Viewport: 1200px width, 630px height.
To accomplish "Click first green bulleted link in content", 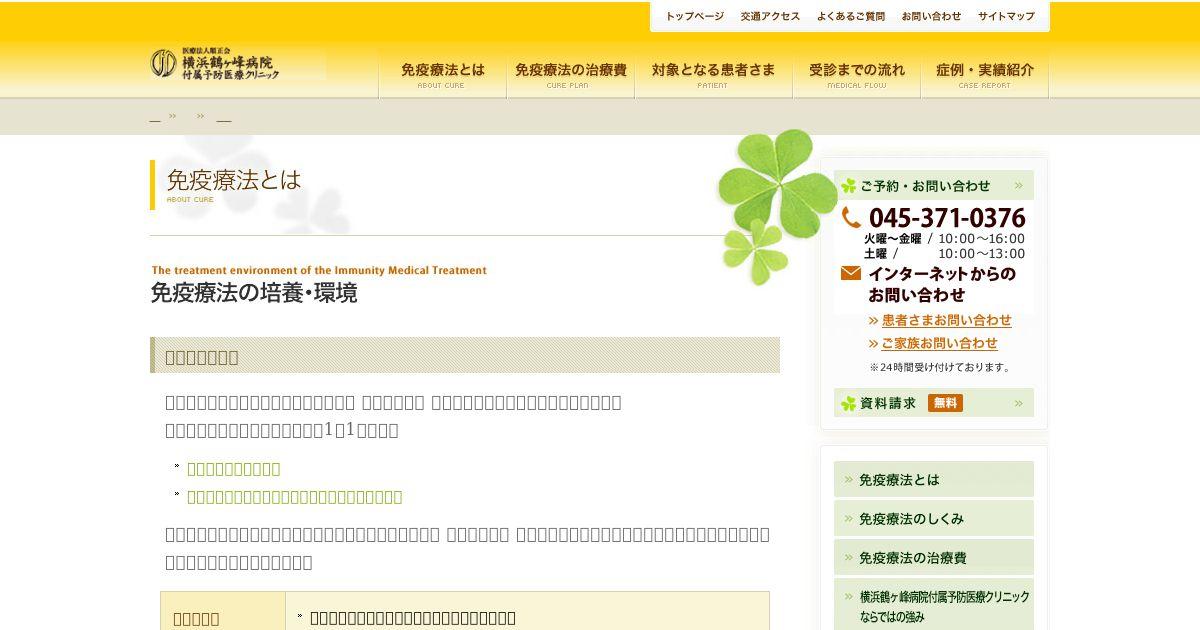I will (234, 469).
